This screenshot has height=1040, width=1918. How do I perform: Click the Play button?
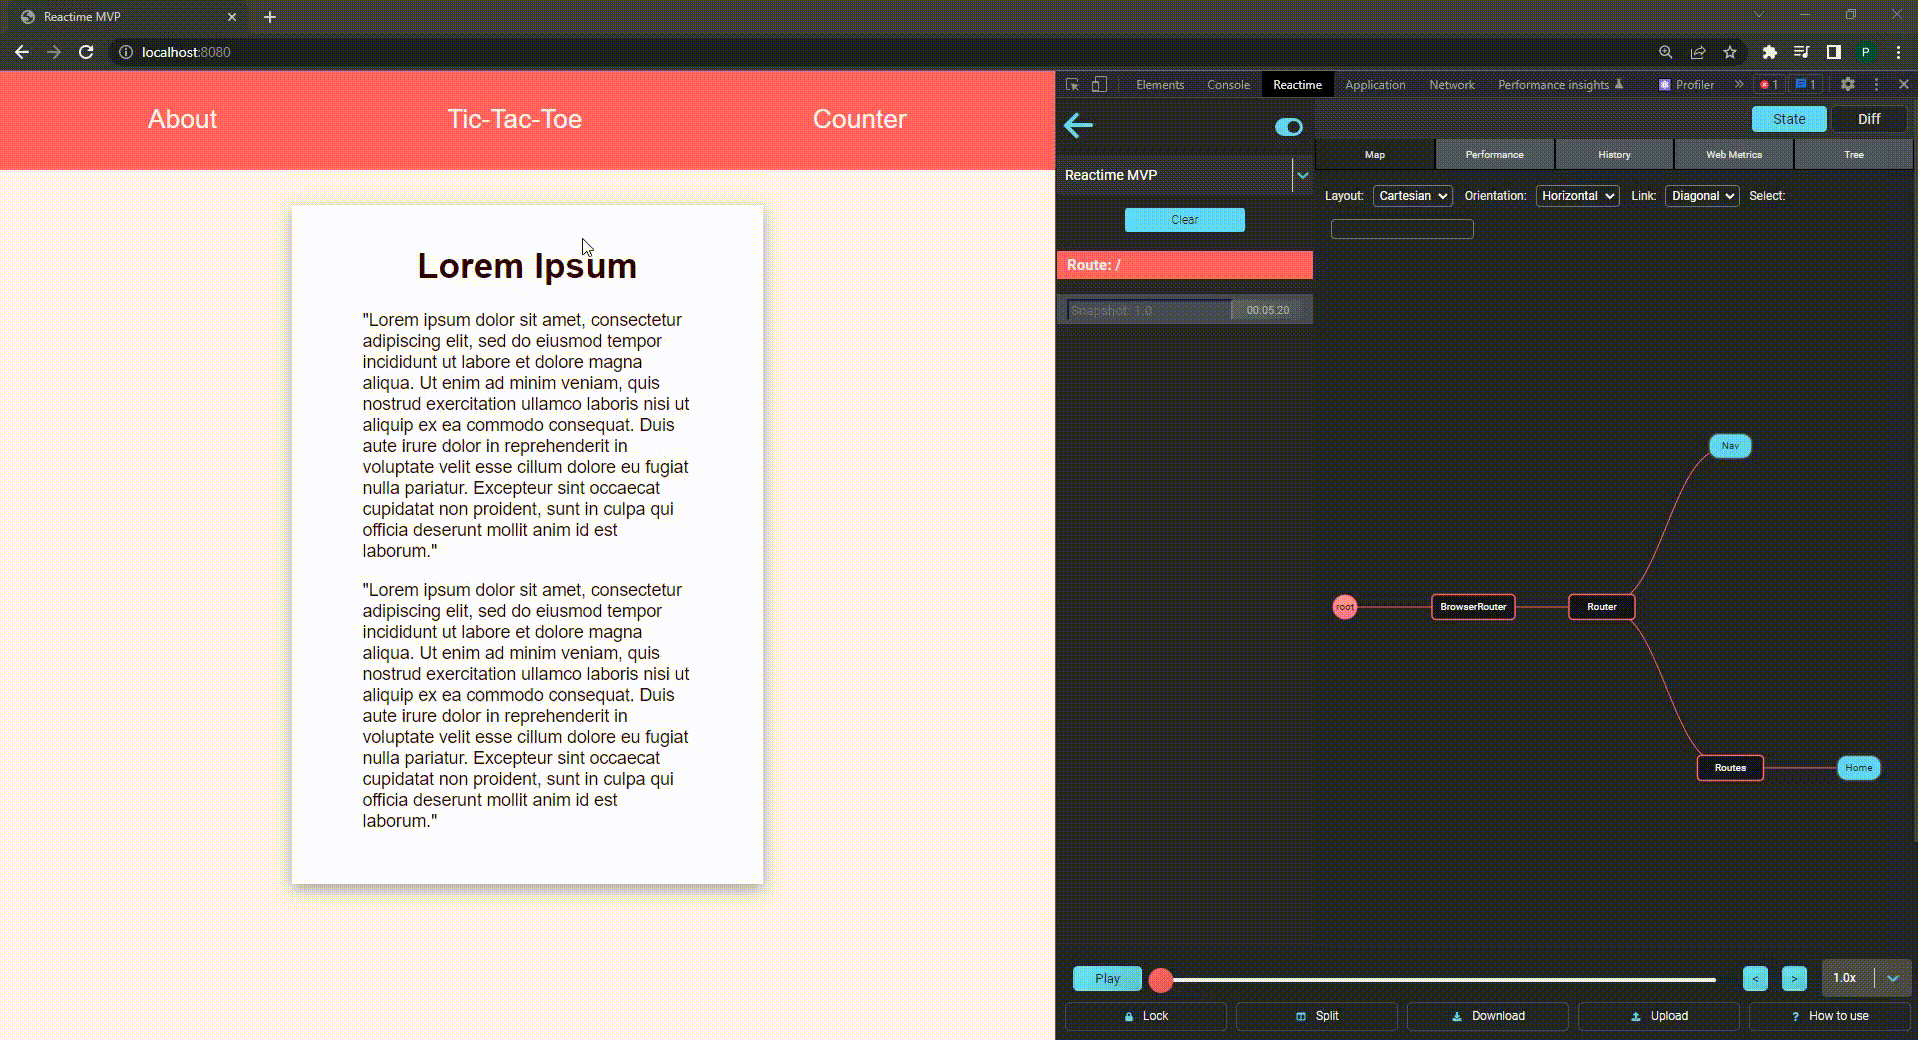click(x=1107, y=979)
